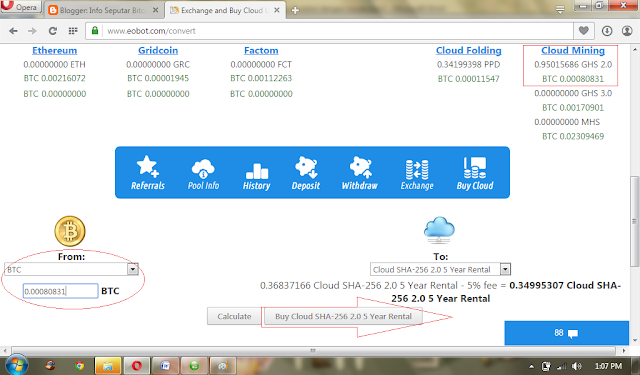640x375 pixels.
Task: Click Buy Cloud SHA-256 2.0 5 Year Rental
Action: (x=343, y=316)
